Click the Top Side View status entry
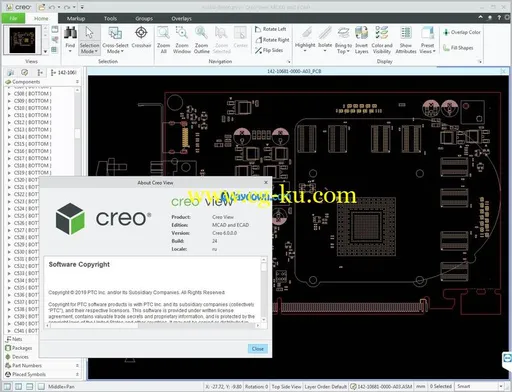The image size is (512, 392). [x=286, y=387]
